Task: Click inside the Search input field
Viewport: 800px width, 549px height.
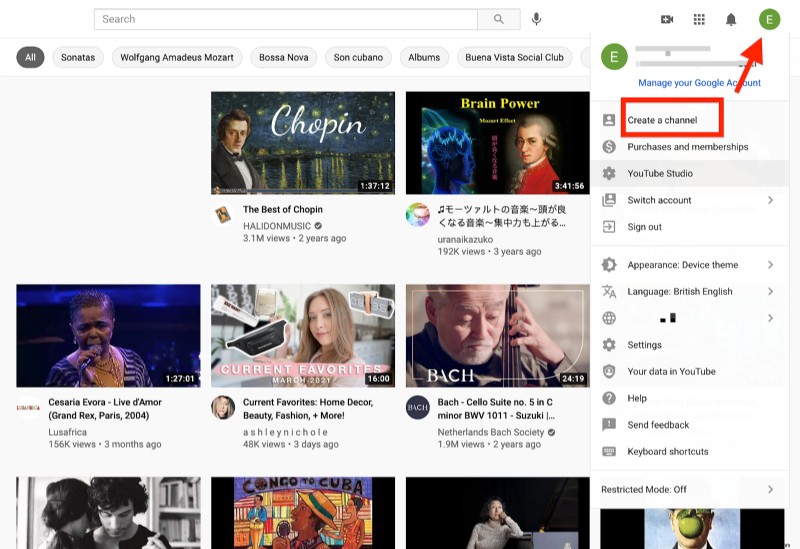Action: coord(288,19)
